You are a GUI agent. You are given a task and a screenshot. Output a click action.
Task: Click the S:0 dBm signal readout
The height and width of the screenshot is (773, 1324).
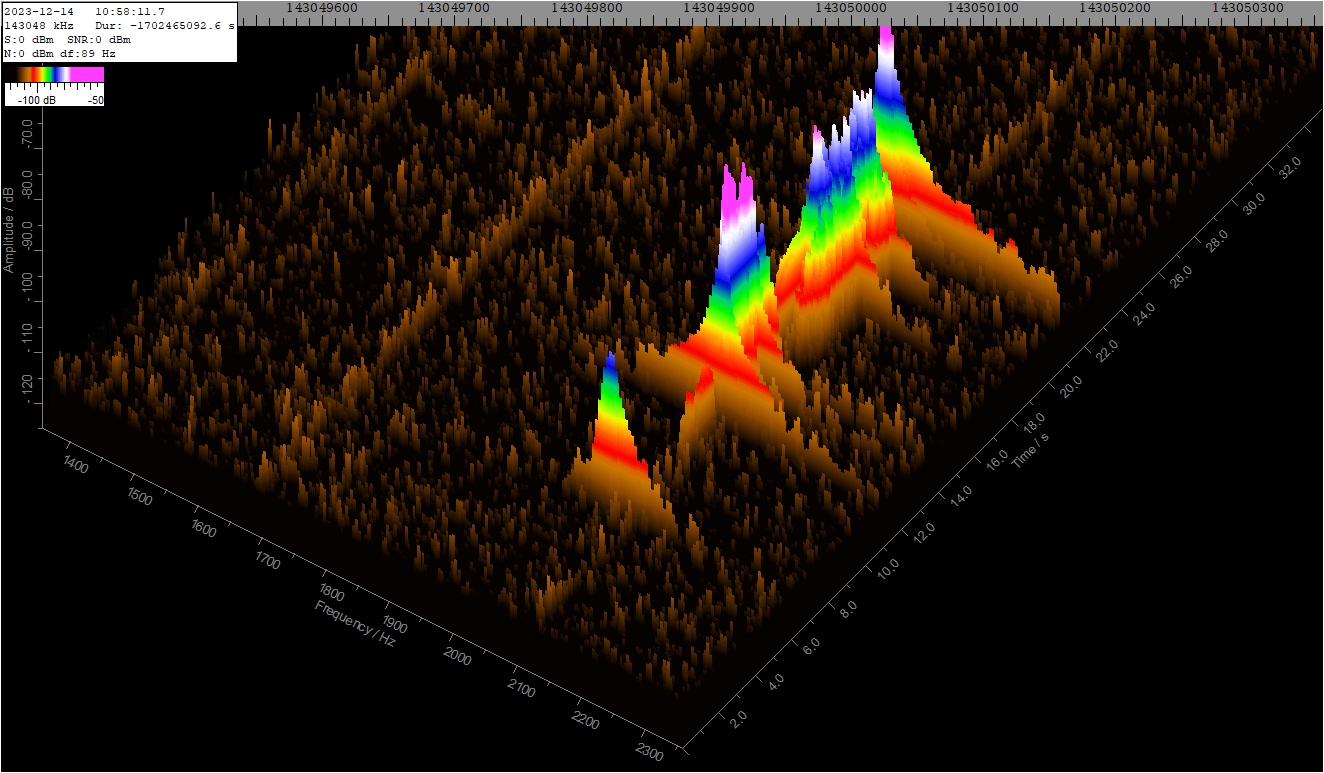point(29,39)
